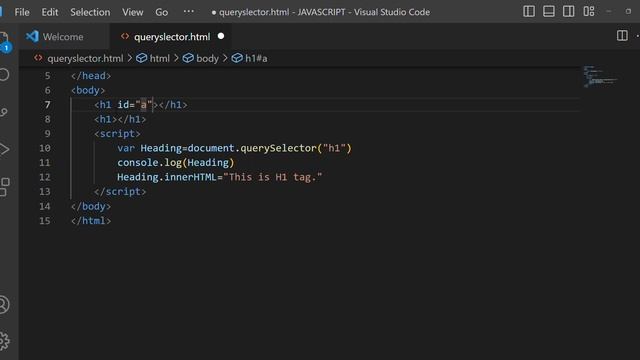Click the h1#a breadcrumb item
The width and height of the screenshot is (640, 360).
coord(256,58)
